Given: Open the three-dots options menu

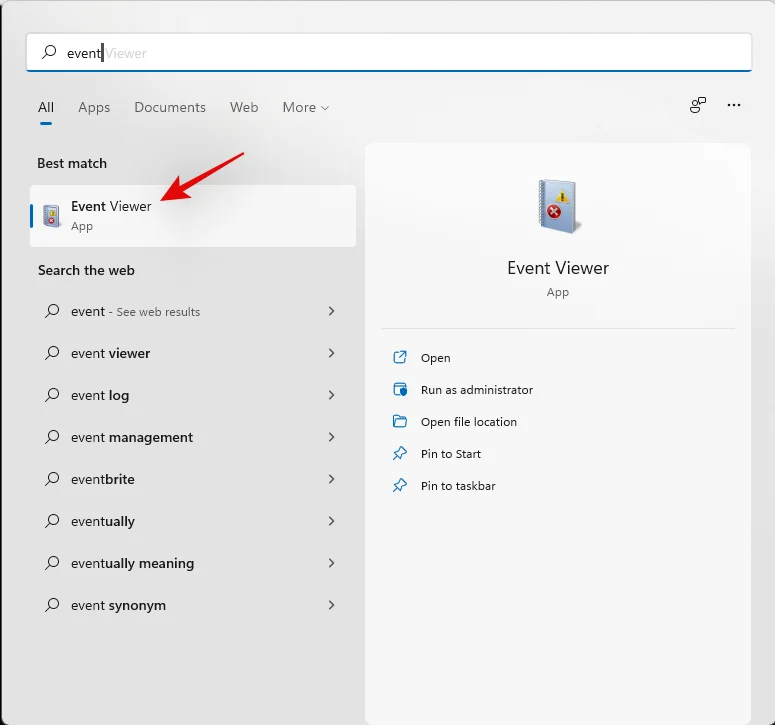Looking at the screenshot, I should (734, 105).
